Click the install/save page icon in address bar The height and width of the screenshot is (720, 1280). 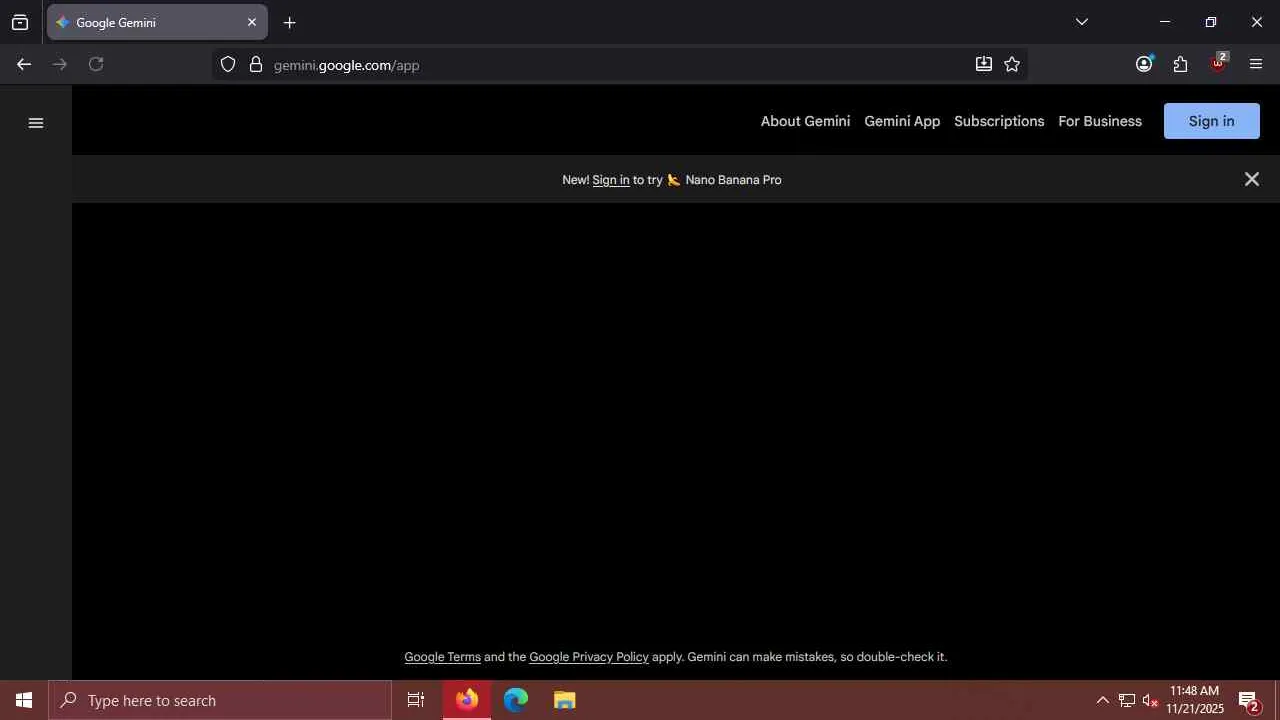(x=984, y=64)
